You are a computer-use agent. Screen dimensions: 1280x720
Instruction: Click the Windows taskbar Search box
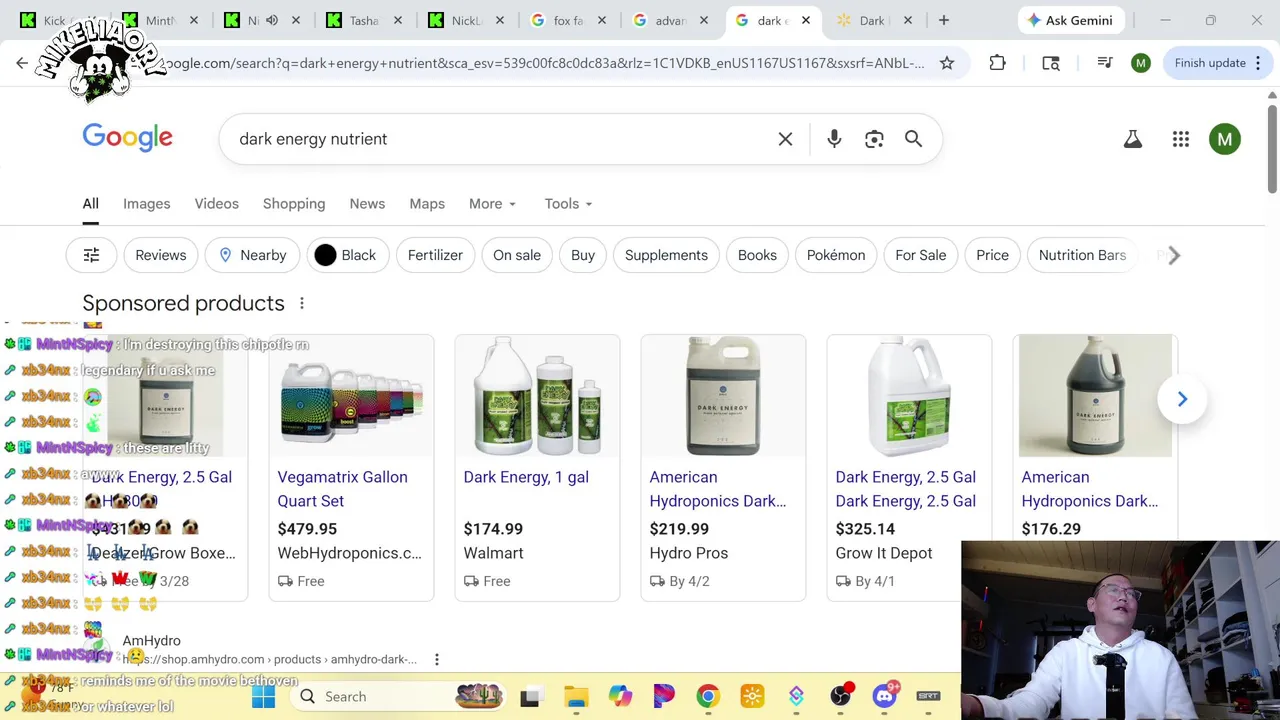[400, 696]
